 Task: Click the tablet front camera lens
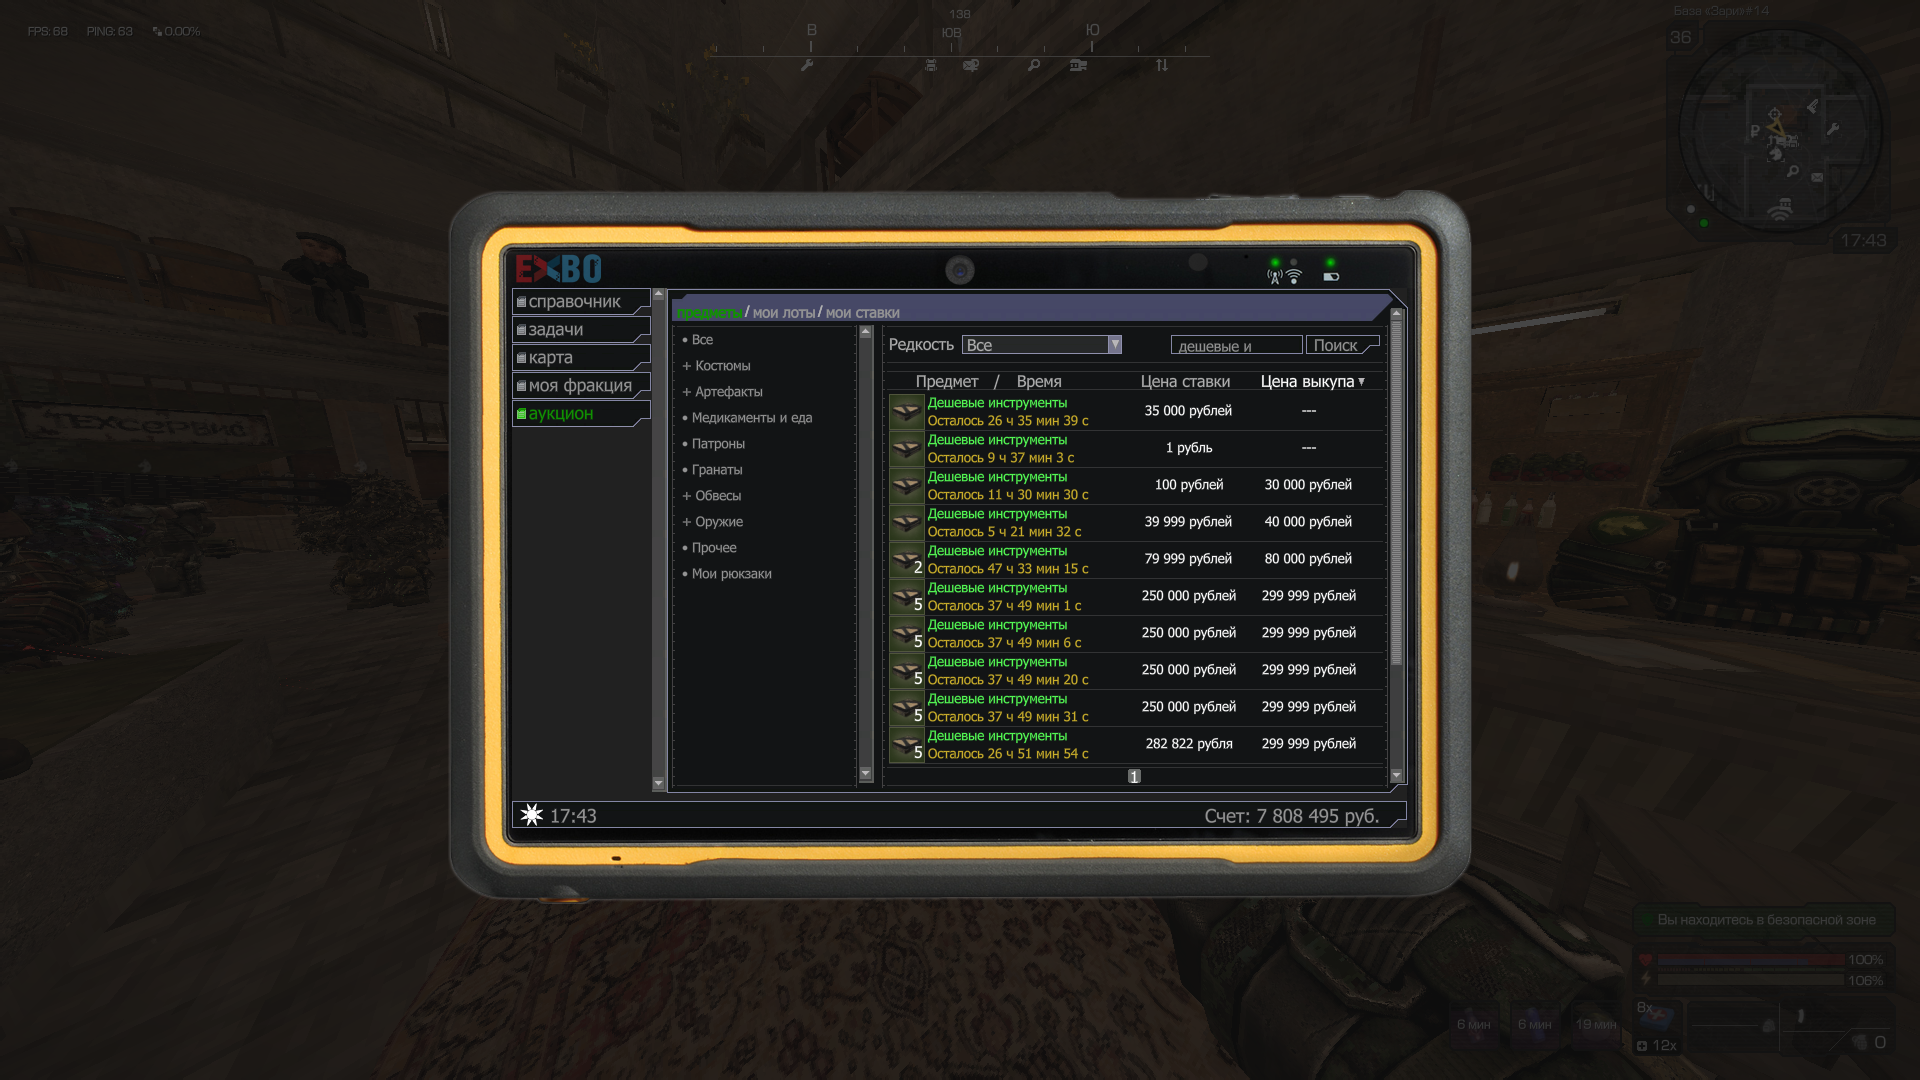pyautogui.click(x=960, y=270)
